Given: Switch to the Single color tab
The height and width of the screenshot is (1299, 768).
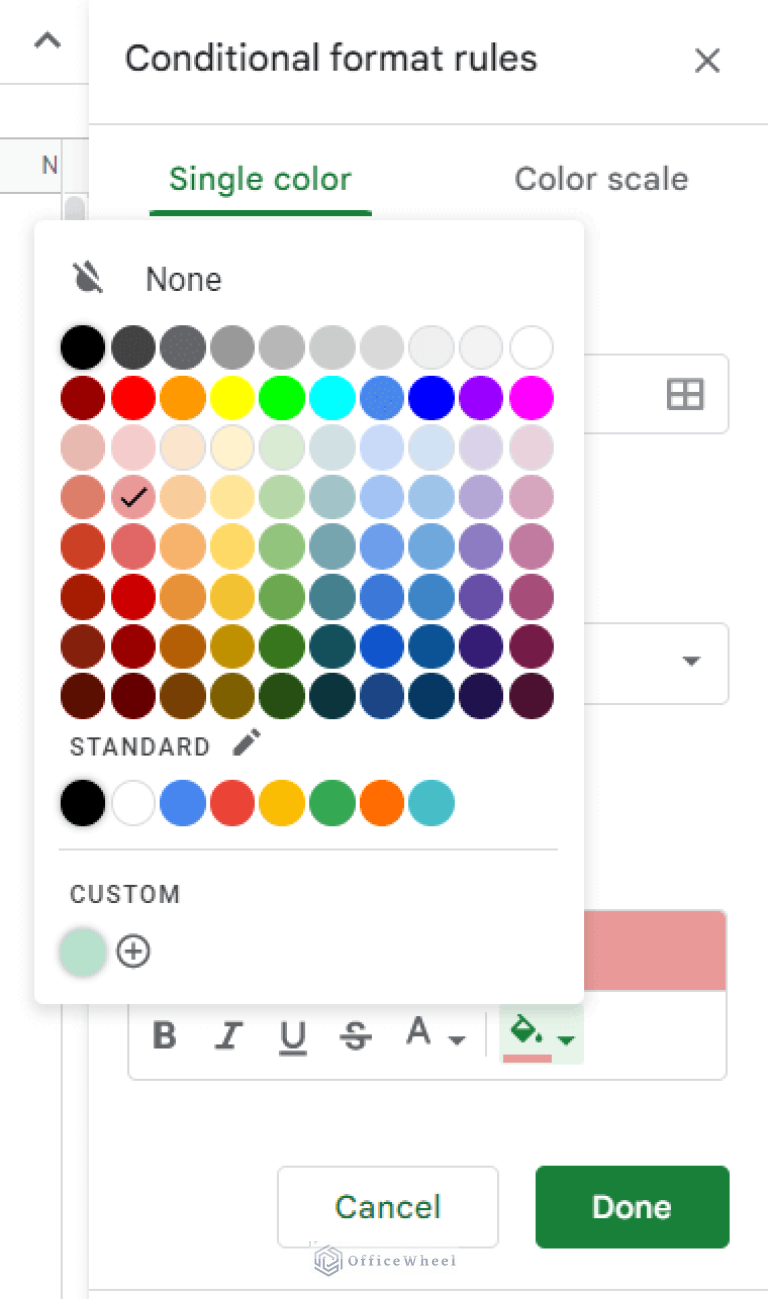Looking at the screenshot, I should click(x=260, y=180).
